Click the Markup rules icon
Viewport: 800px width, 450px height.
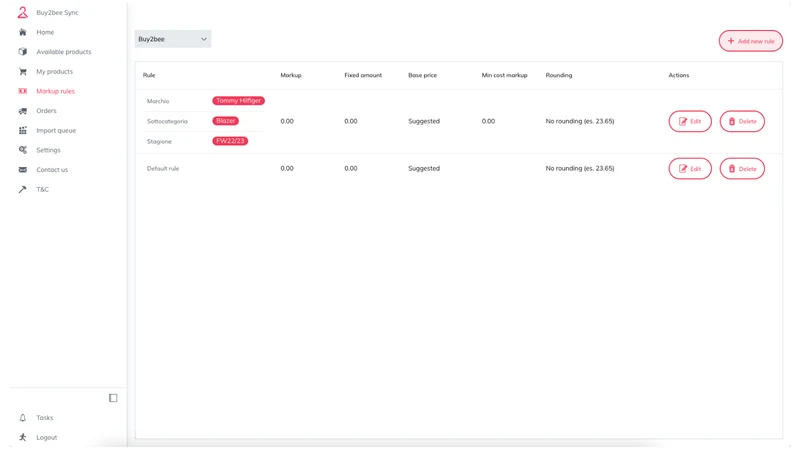coord(22,91)
